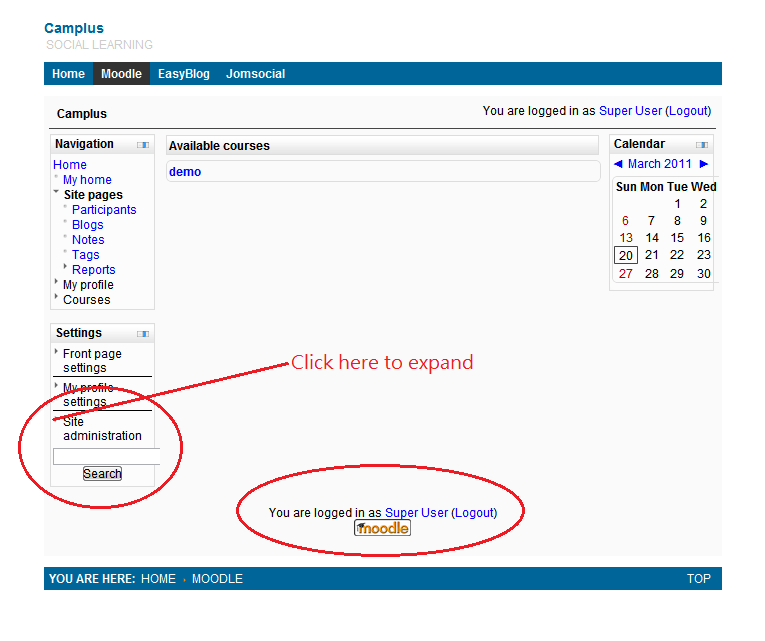Click the TOP link in footer bar
The height and width of the screenshot is (641, 765).
[698, 579]
